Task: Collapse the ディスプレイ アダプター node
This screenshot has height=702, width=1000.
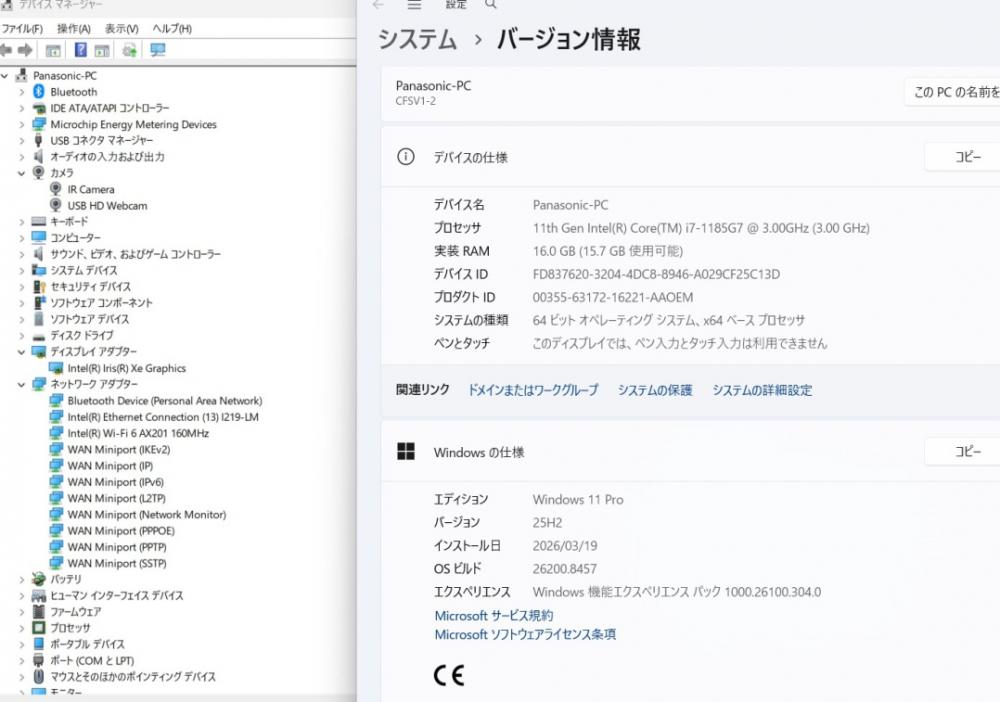Action: click(x=22, y=352)
